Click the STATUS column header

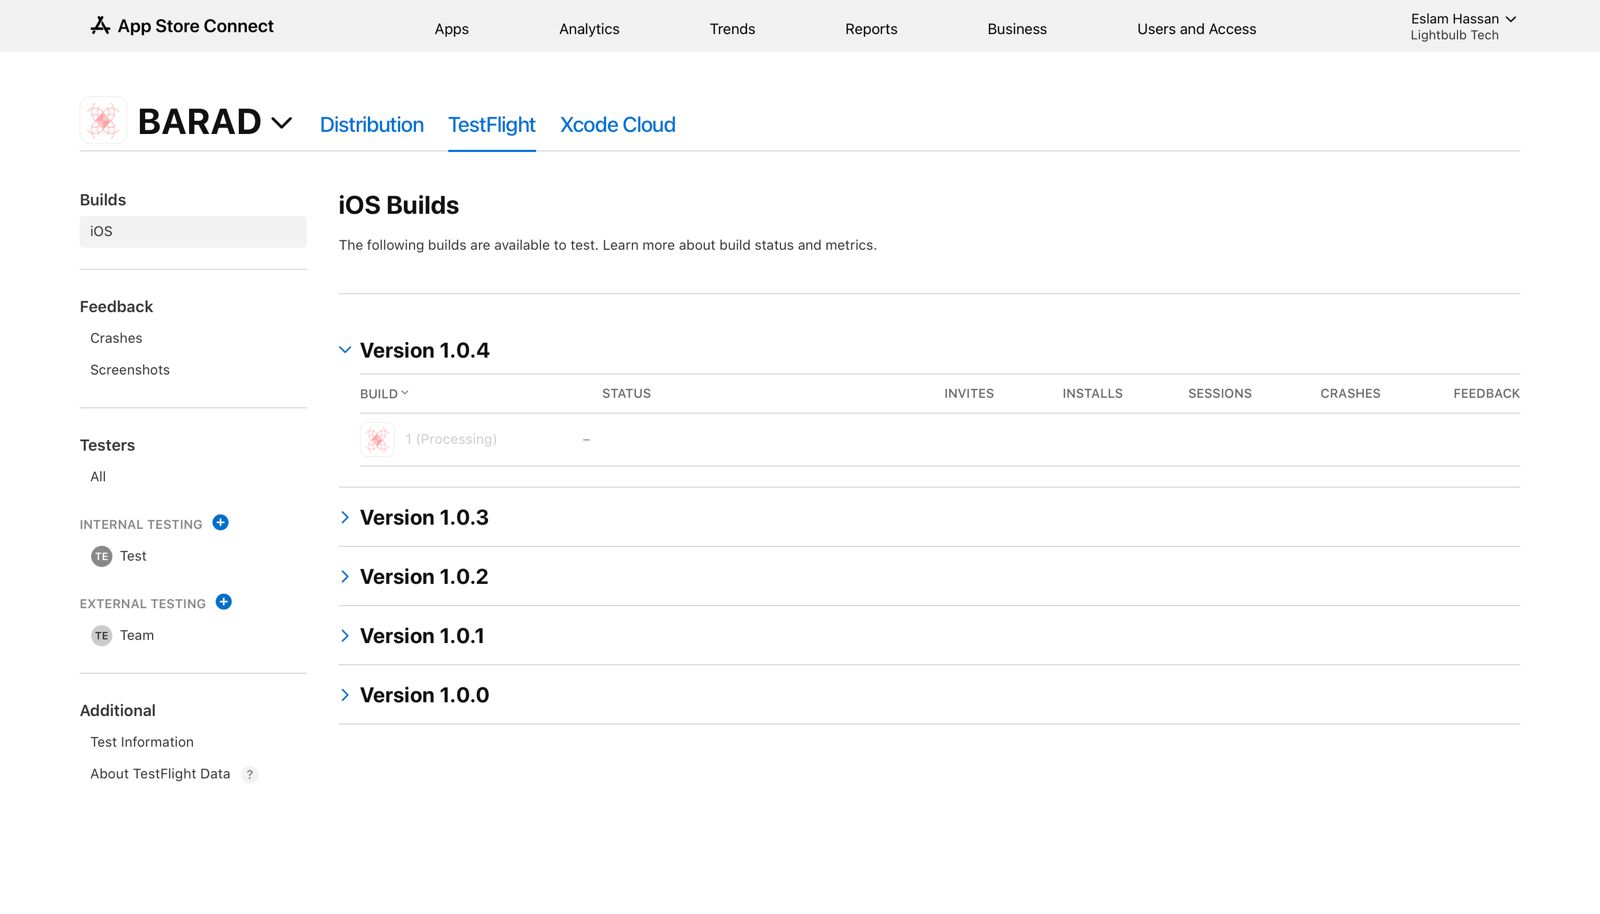[x=626, y=394]
